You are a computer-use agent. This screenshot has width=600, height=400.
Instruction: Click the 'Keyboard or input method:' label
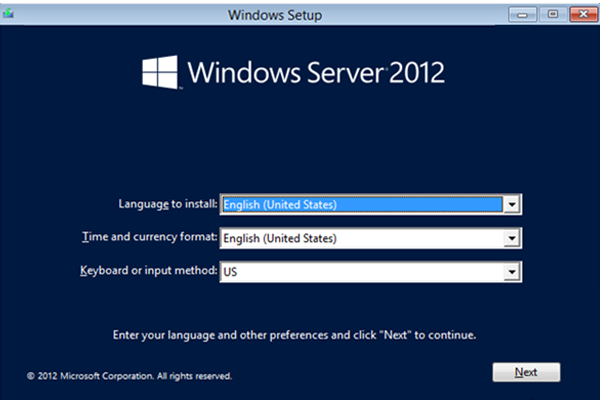coord(148,271)
